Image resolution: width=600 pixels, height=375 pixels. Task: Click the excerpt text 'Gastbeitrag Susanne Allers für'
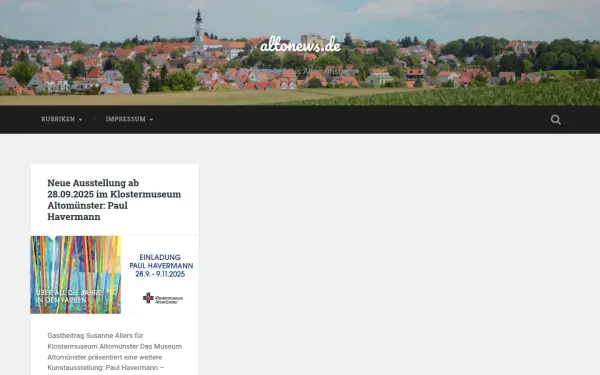point(95,336)
